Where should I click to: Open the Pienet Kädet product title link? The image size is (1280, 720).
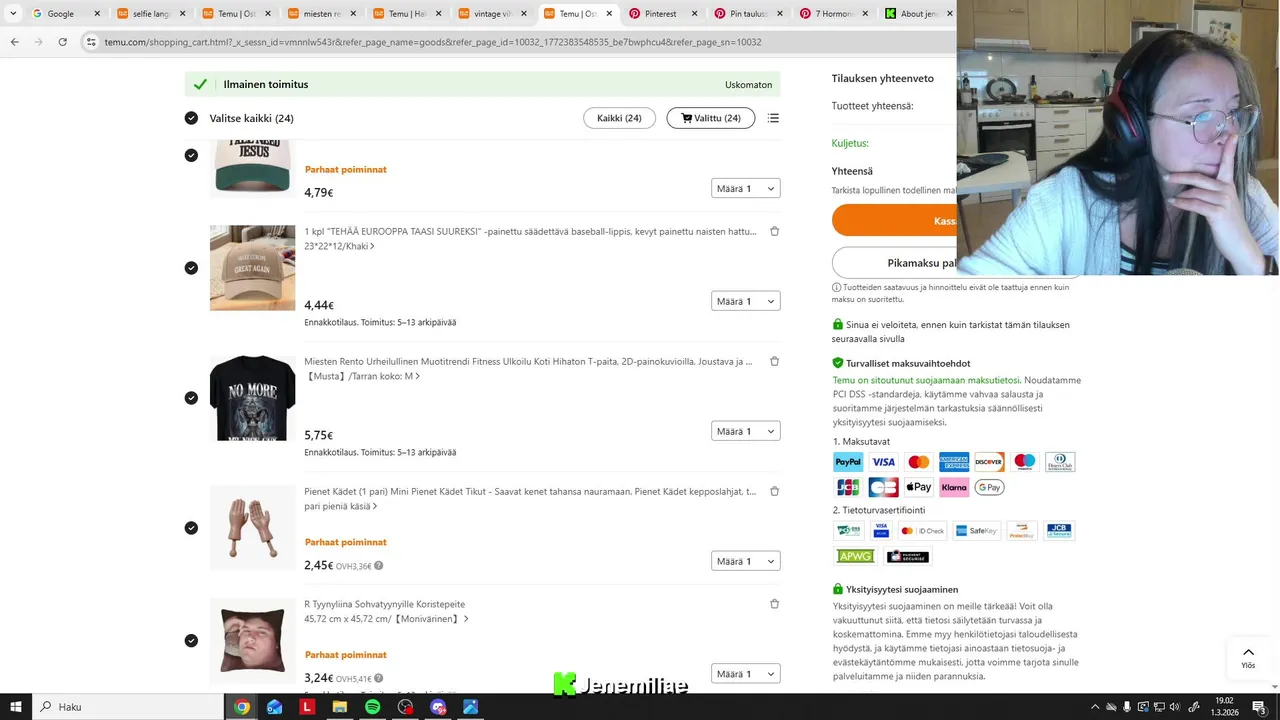530,491
